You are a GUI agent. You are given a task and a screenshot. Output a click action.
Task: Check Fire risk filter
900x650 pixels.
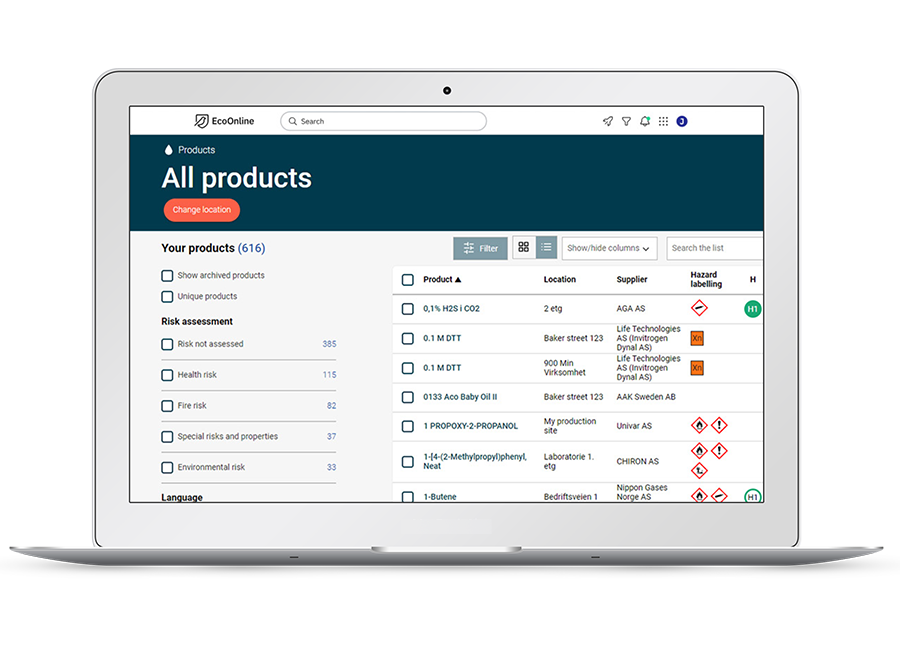point(167,406)
